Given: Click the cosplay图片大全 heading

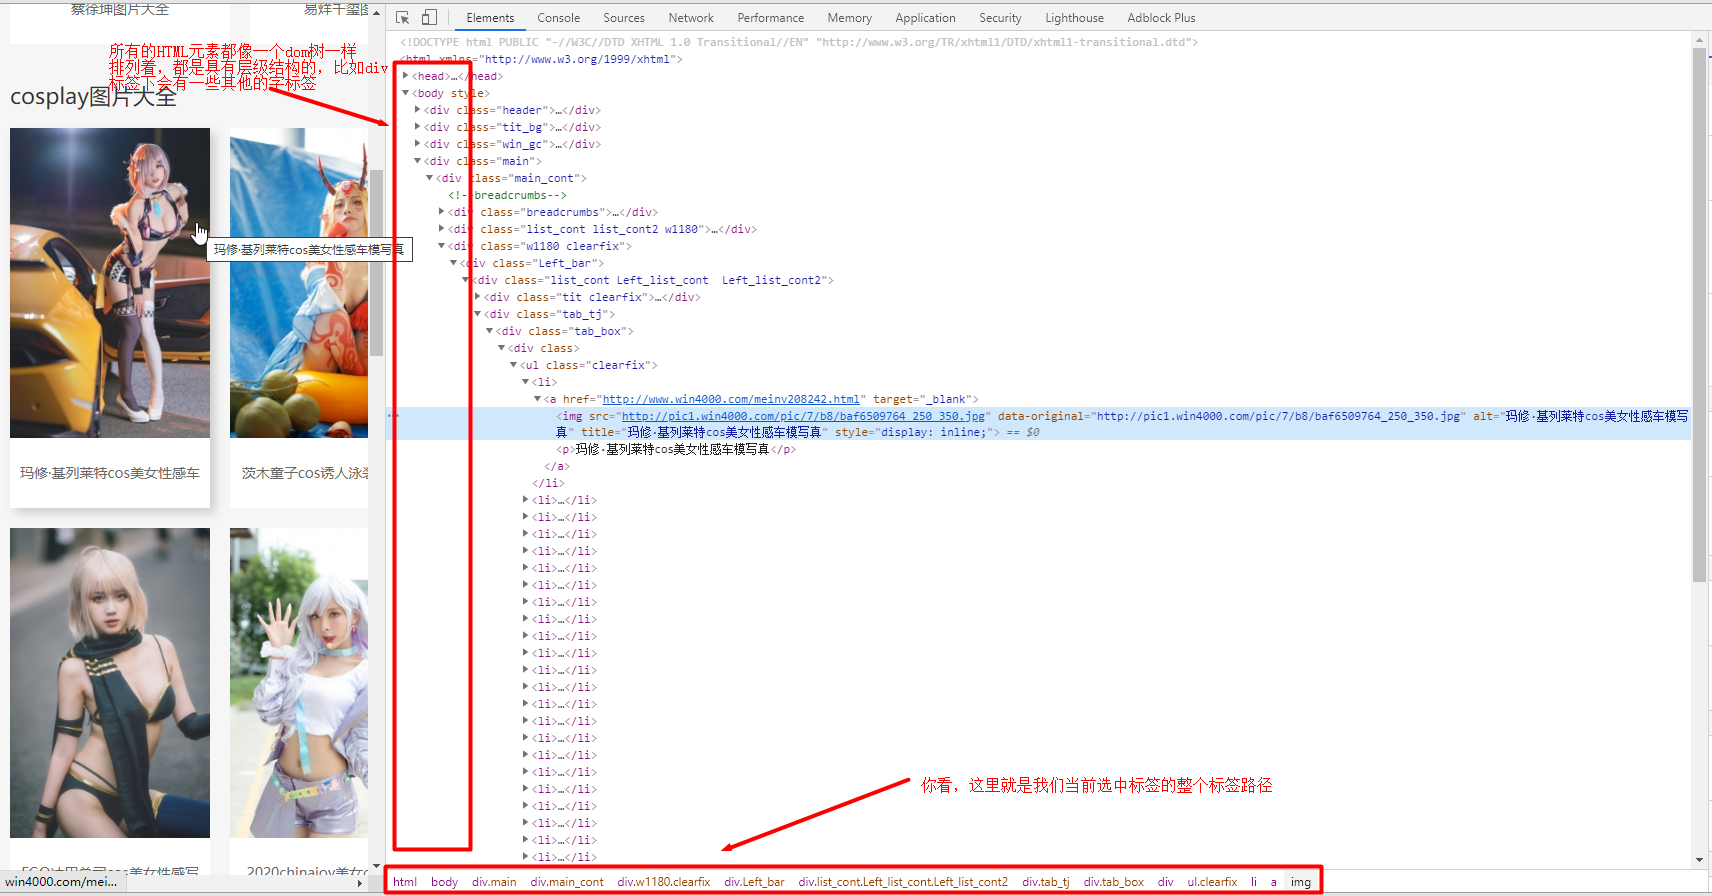Looking at the screenshot, I should (x=93, y=97).
